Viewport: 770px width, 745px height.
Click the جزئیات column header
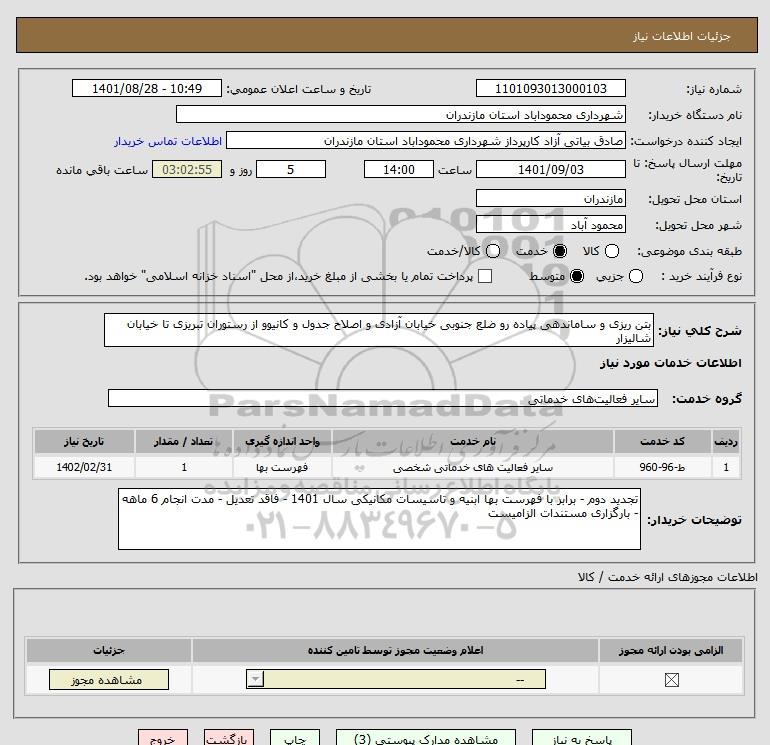pos(109,650)
